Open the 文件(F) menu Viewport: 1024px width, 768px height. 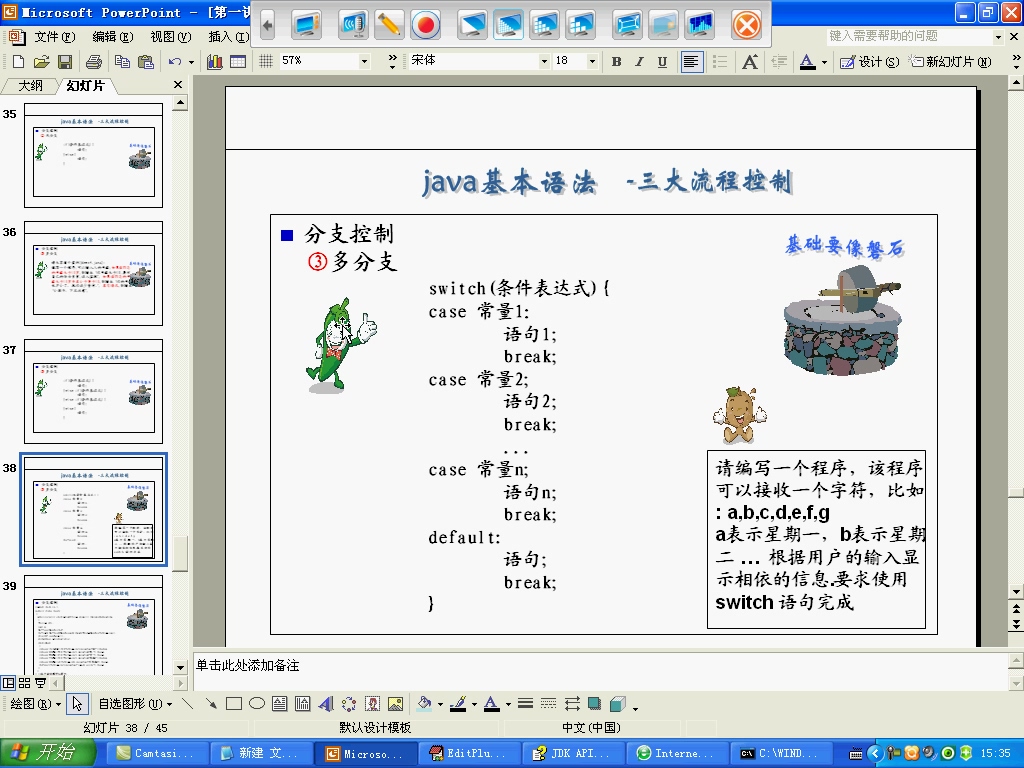coord(55,37)
